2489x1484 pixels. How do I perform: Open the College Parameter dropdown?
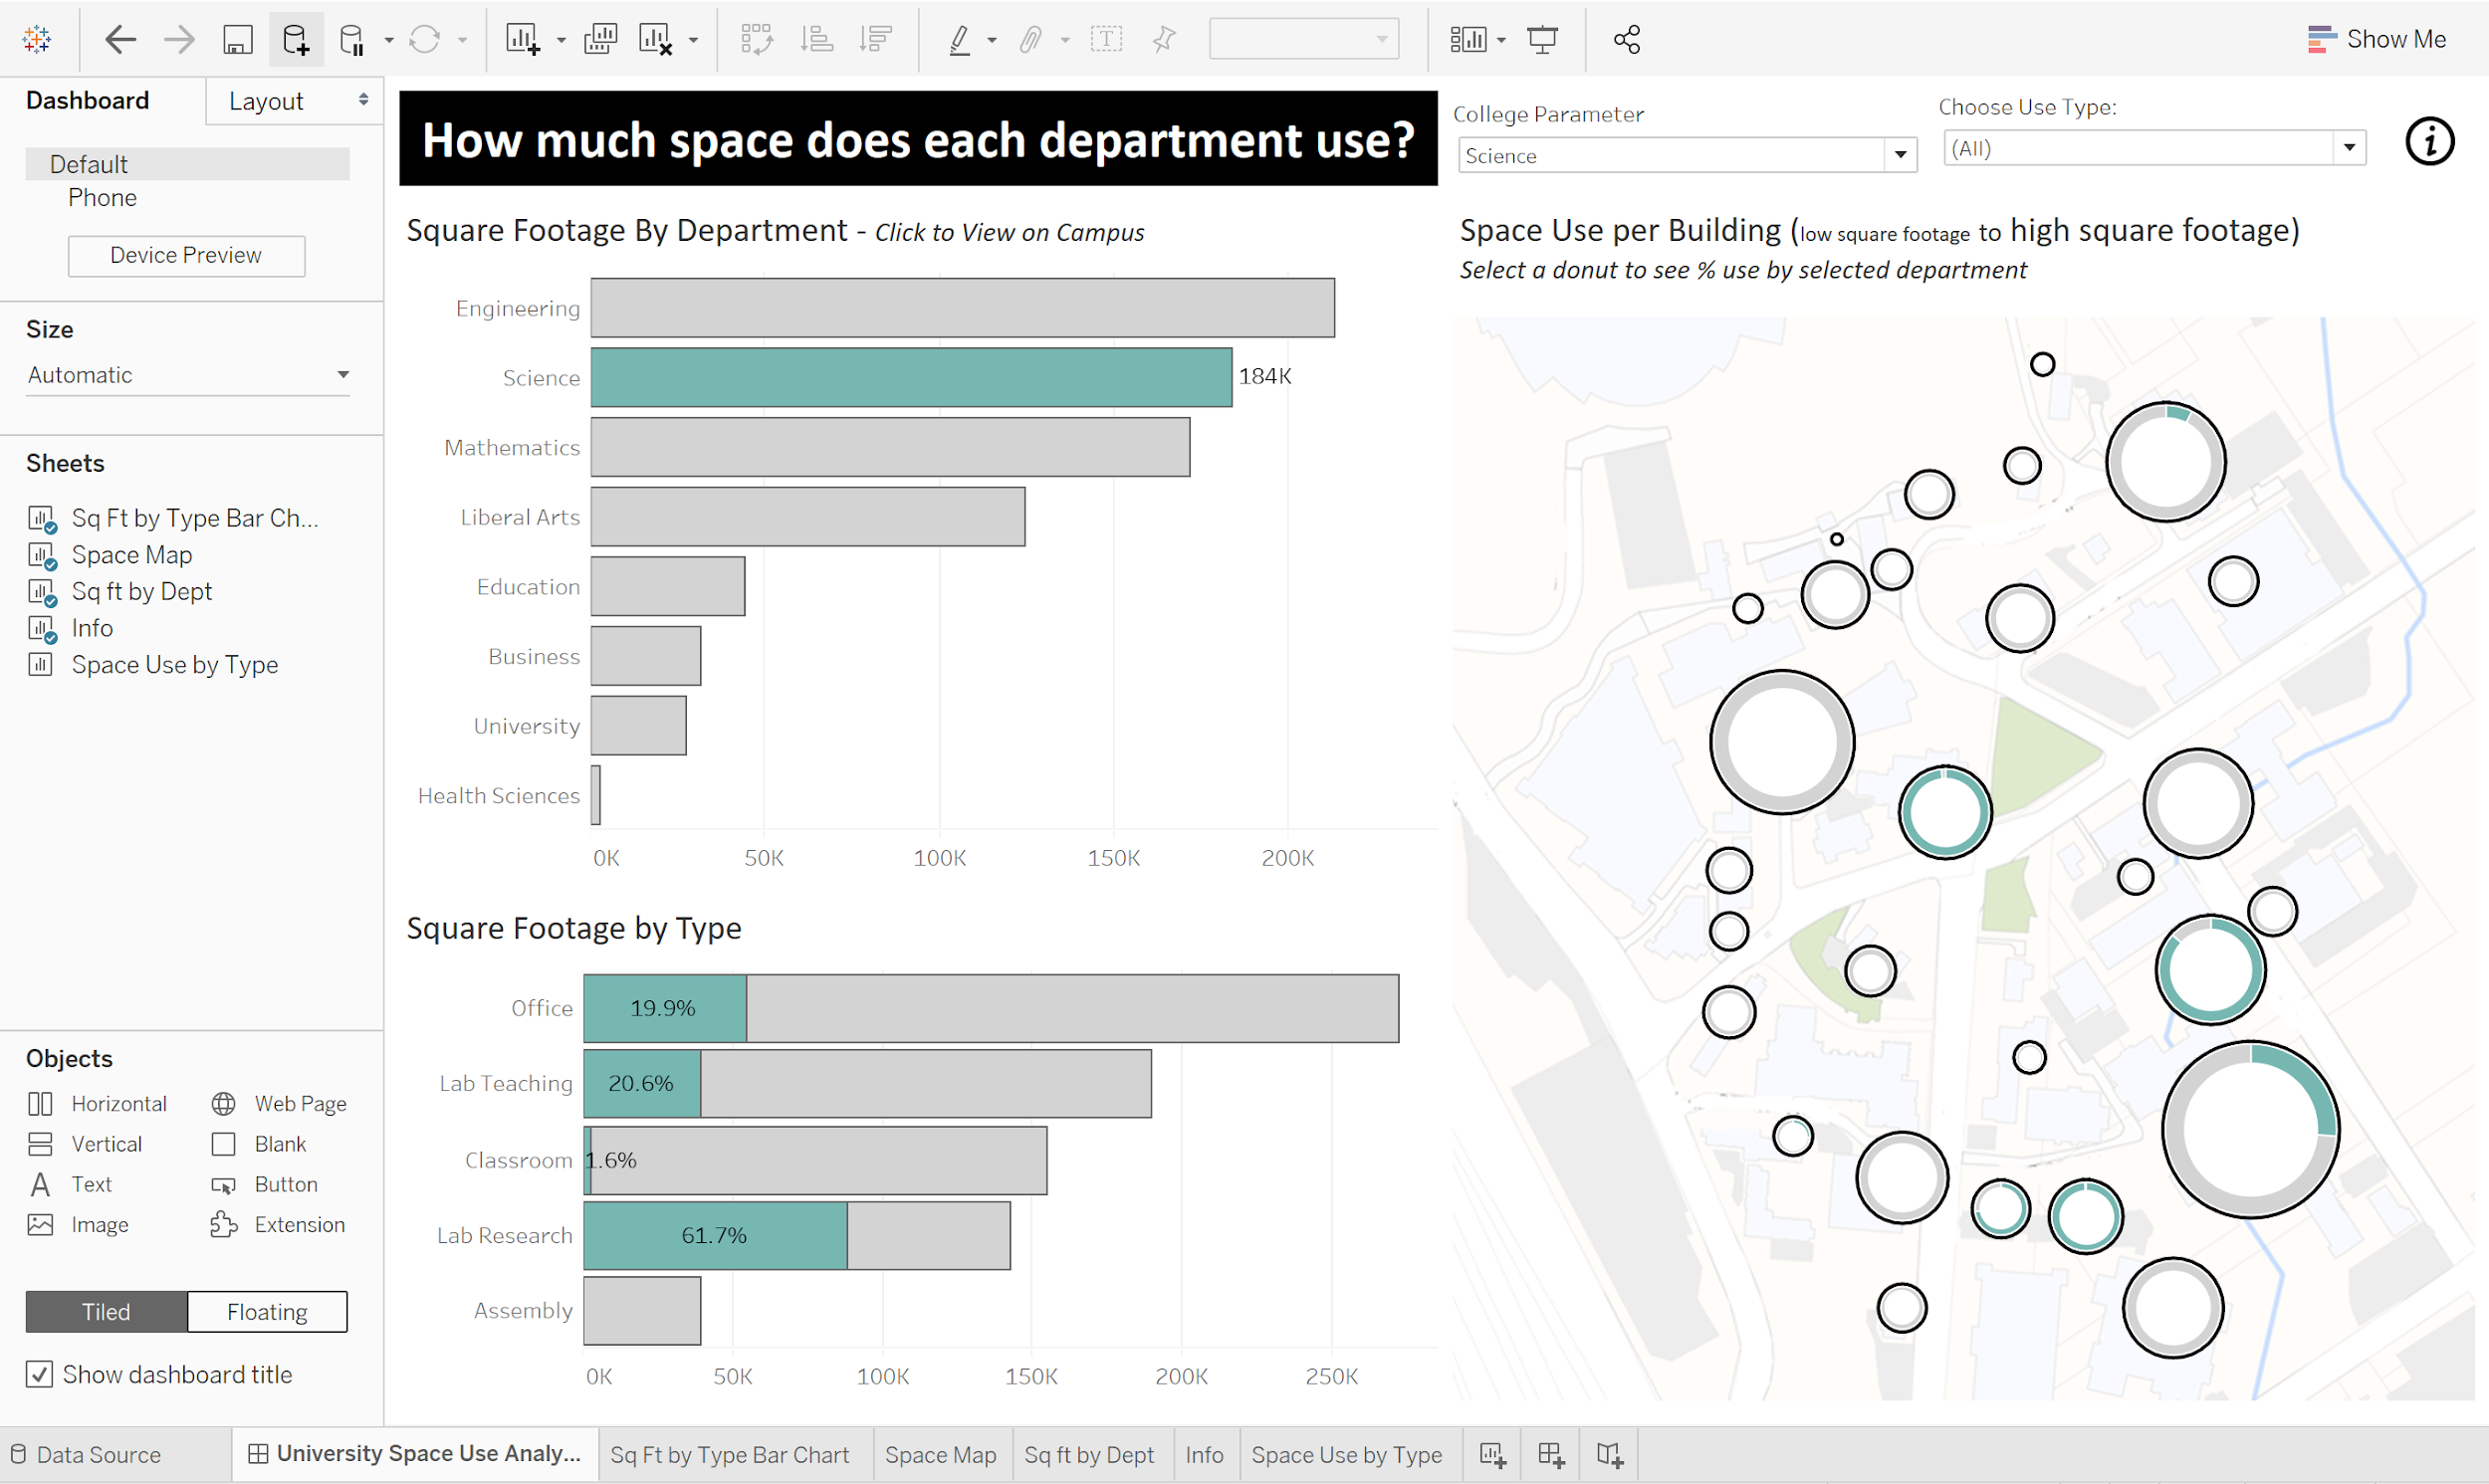[x=1687, y=156]
